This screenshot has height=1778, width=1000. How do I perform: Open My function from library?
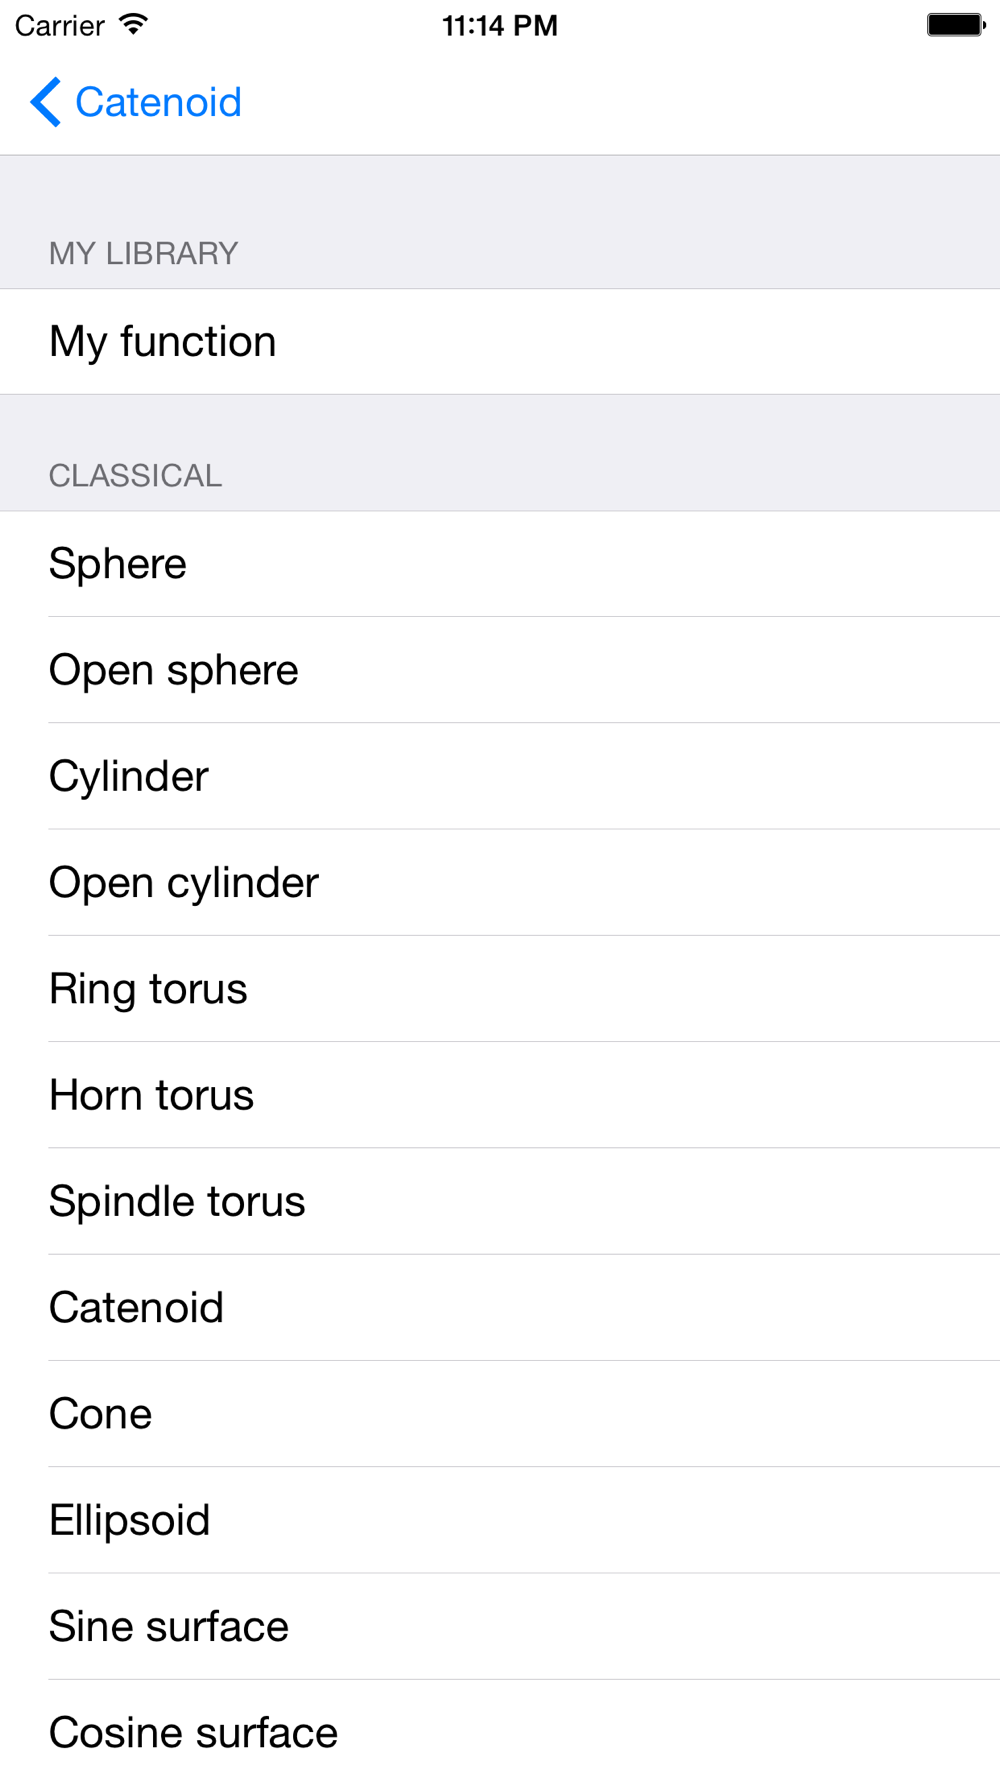[500, 342]
